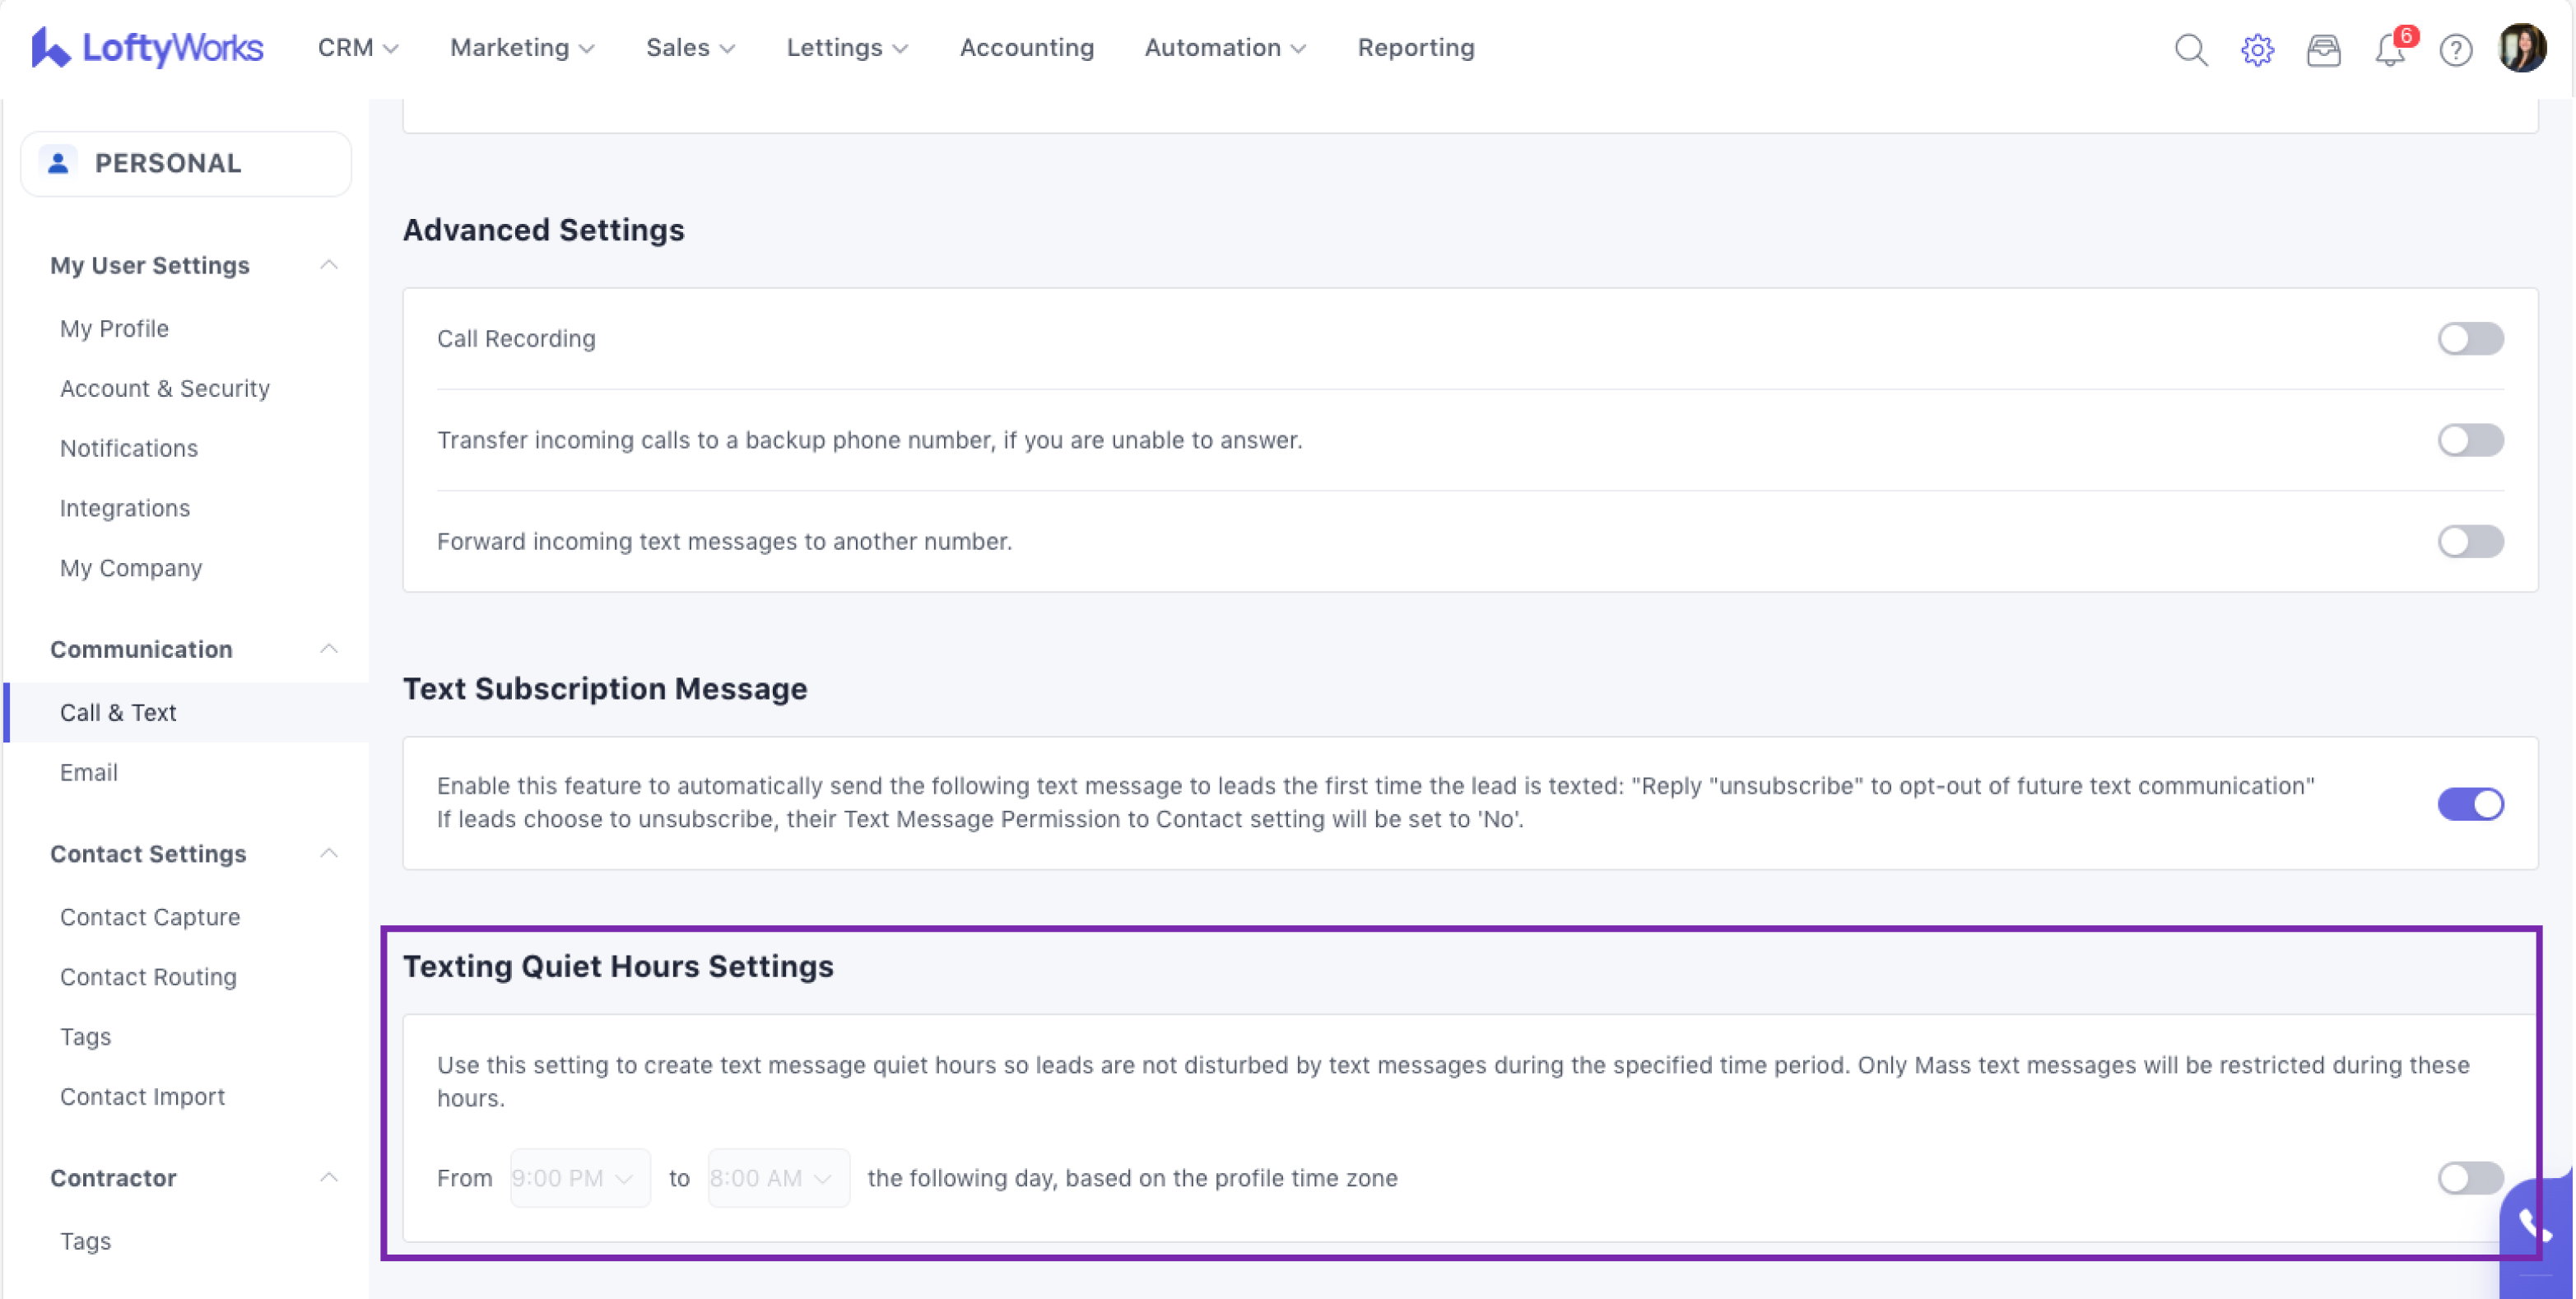
Task: Enable the Texting Quiet Hours toggle
Action: pyautogui.click(x=2469, y=1177)
